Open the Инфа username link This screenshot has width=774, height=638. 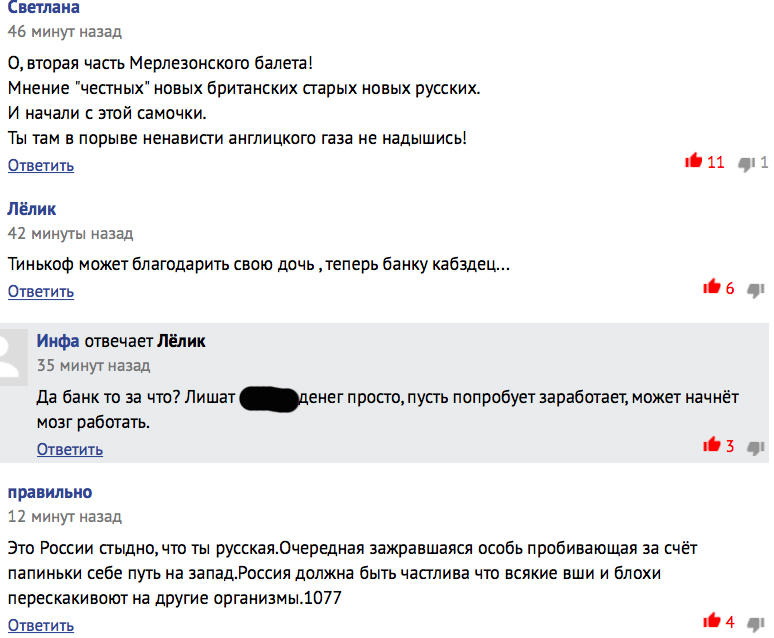coord(58,341)
